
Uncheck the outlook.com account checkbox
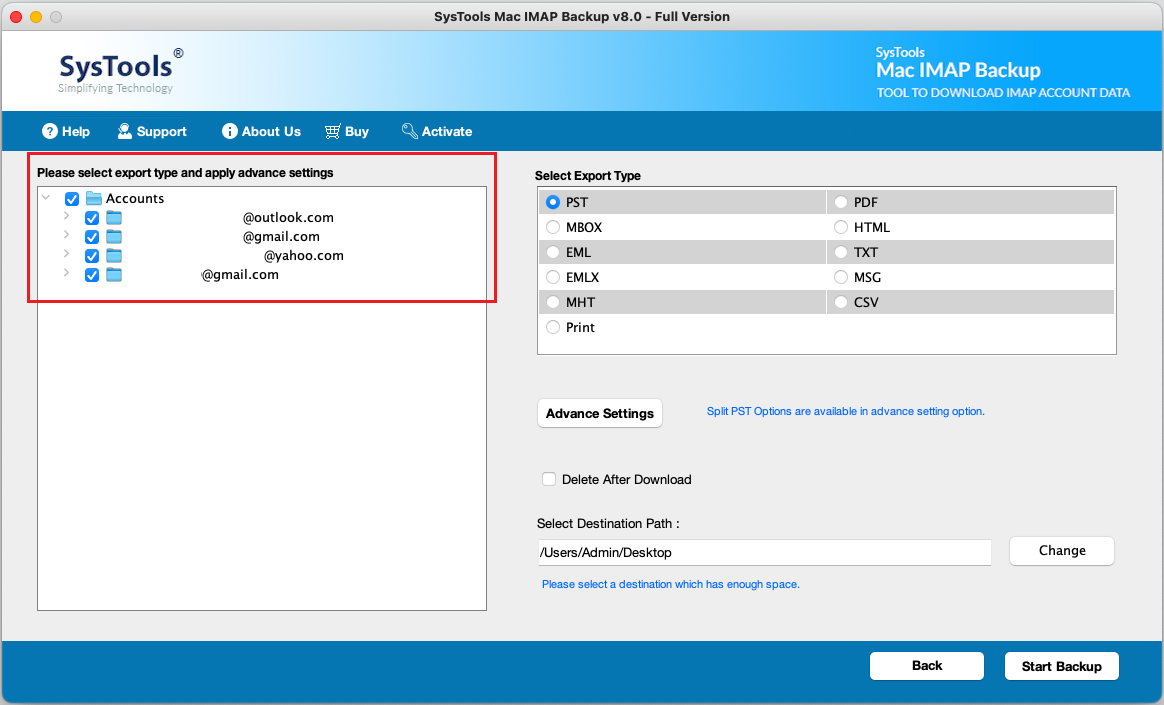click(91, 218)
